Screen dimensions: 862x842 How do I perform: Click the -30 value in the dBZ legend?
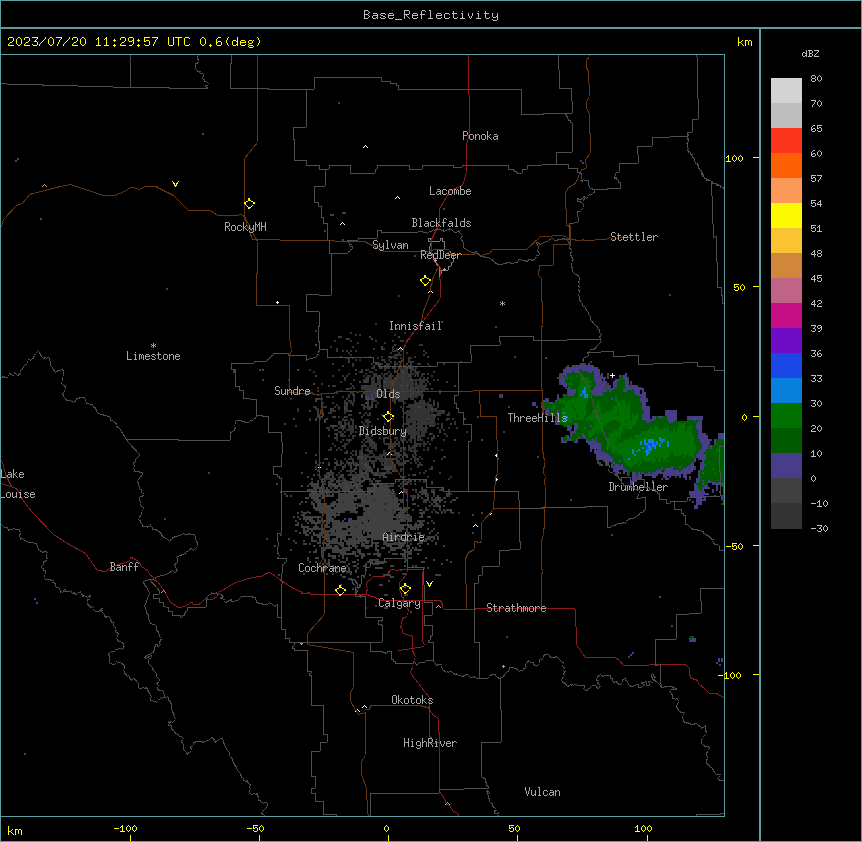coord(819,528)
